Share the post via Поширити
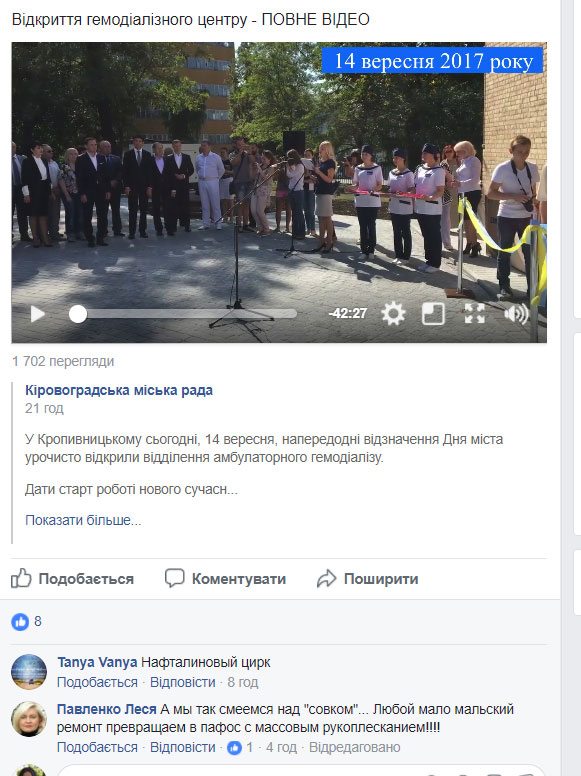The height and width of the screenshot is (776, 581). click(x=368, y=579)
